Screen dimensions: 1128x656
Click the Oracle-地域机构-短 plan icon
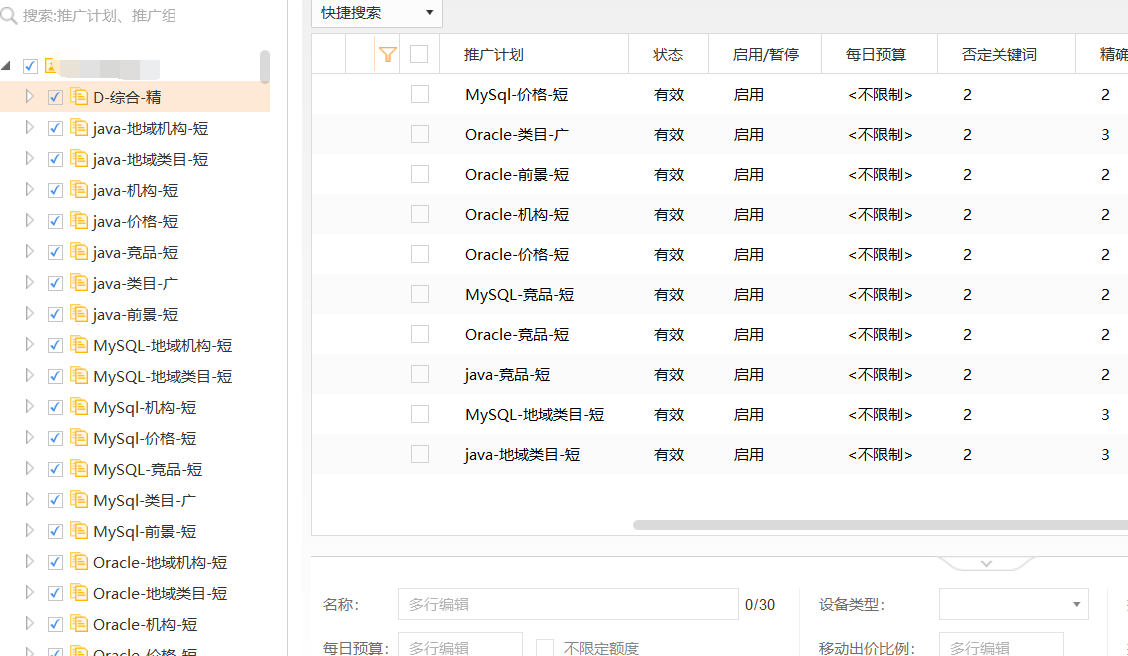tap(79, 561)
